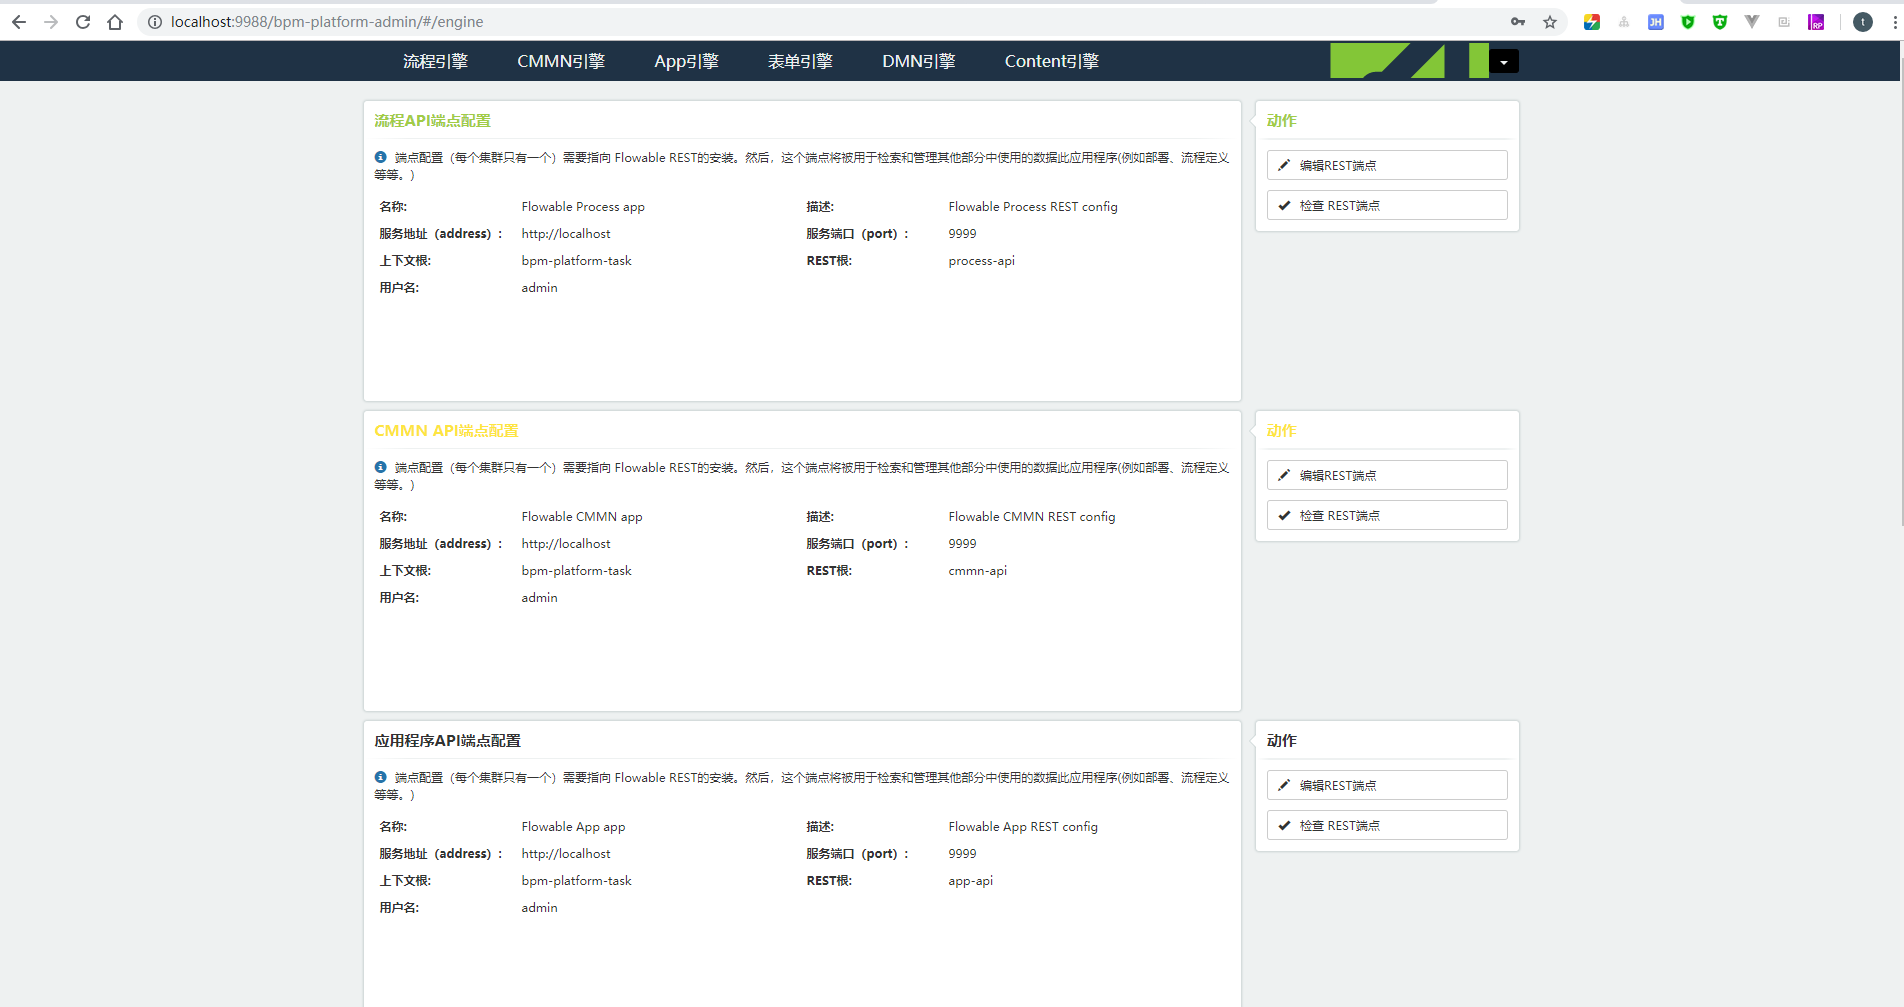Open the Content引擎 tab
Image resolution: width=1904 pixels, height=1007 pixels.
click(1051, 61)
